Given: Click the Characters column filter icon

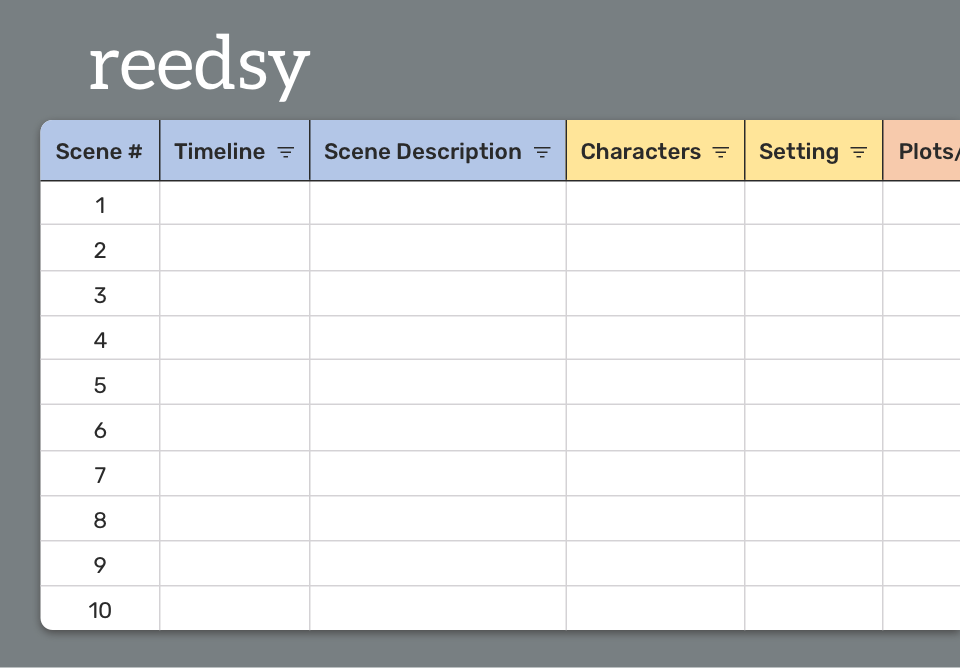Looking at the screenshot, I should [x=721, y=152].
